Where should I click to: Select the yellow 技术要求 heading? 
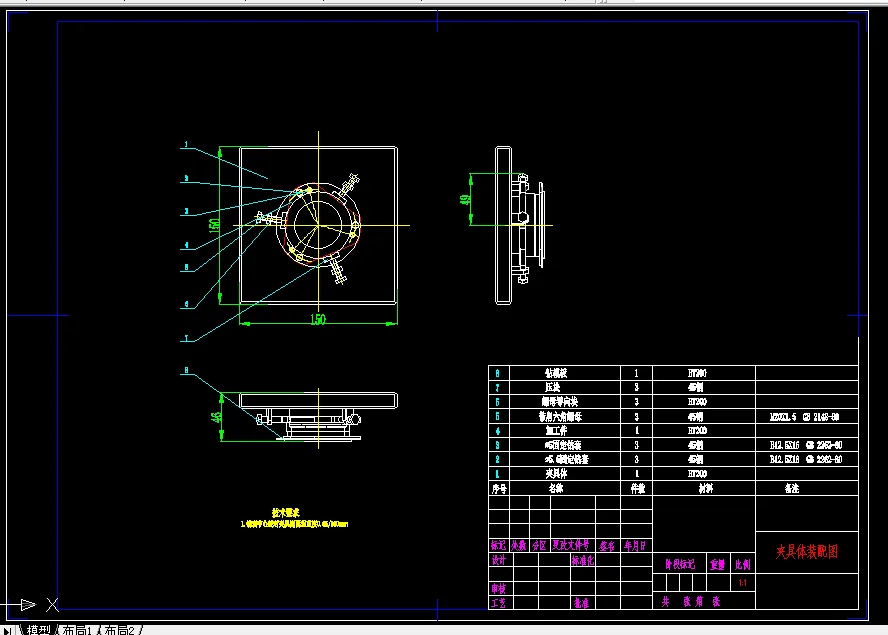pos(285,513)
